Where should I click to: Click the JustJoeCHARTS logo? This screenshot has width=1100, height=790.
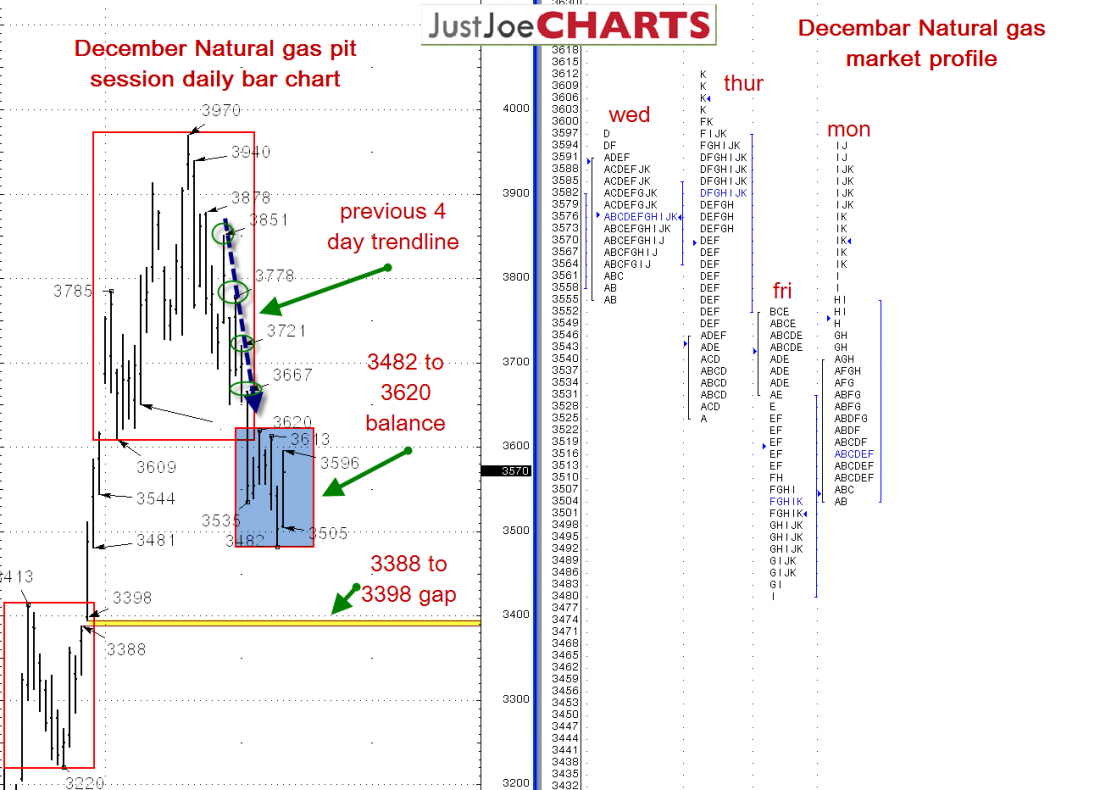[x=569, y=24]
